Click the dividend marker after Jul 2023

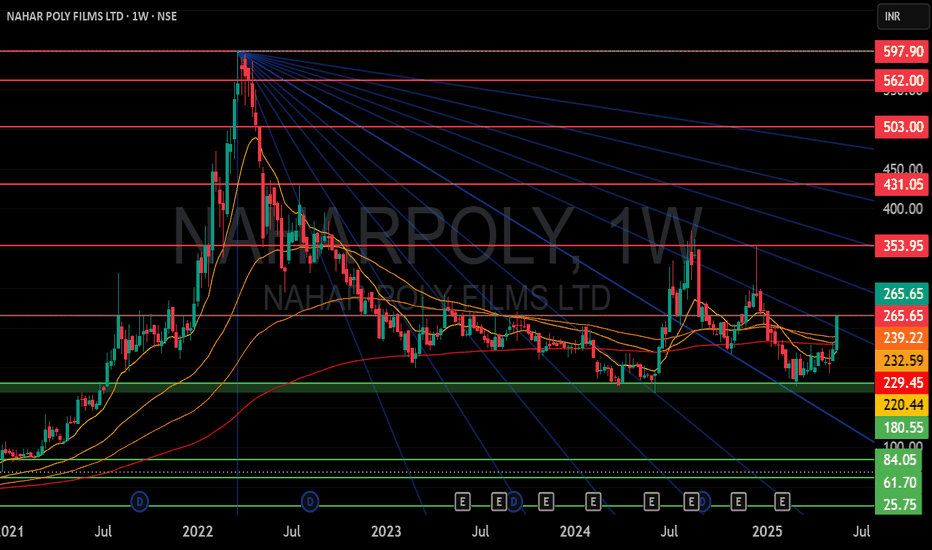pos(514,502)
